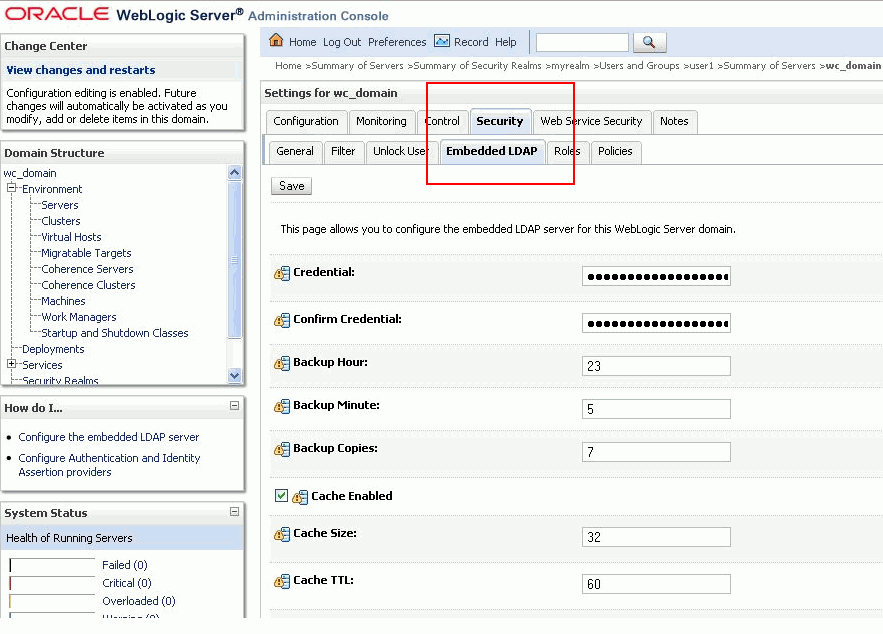Click the icon beside Cache Size label
883x634 pixels.
pyautogui.click(x=282, y=534)
